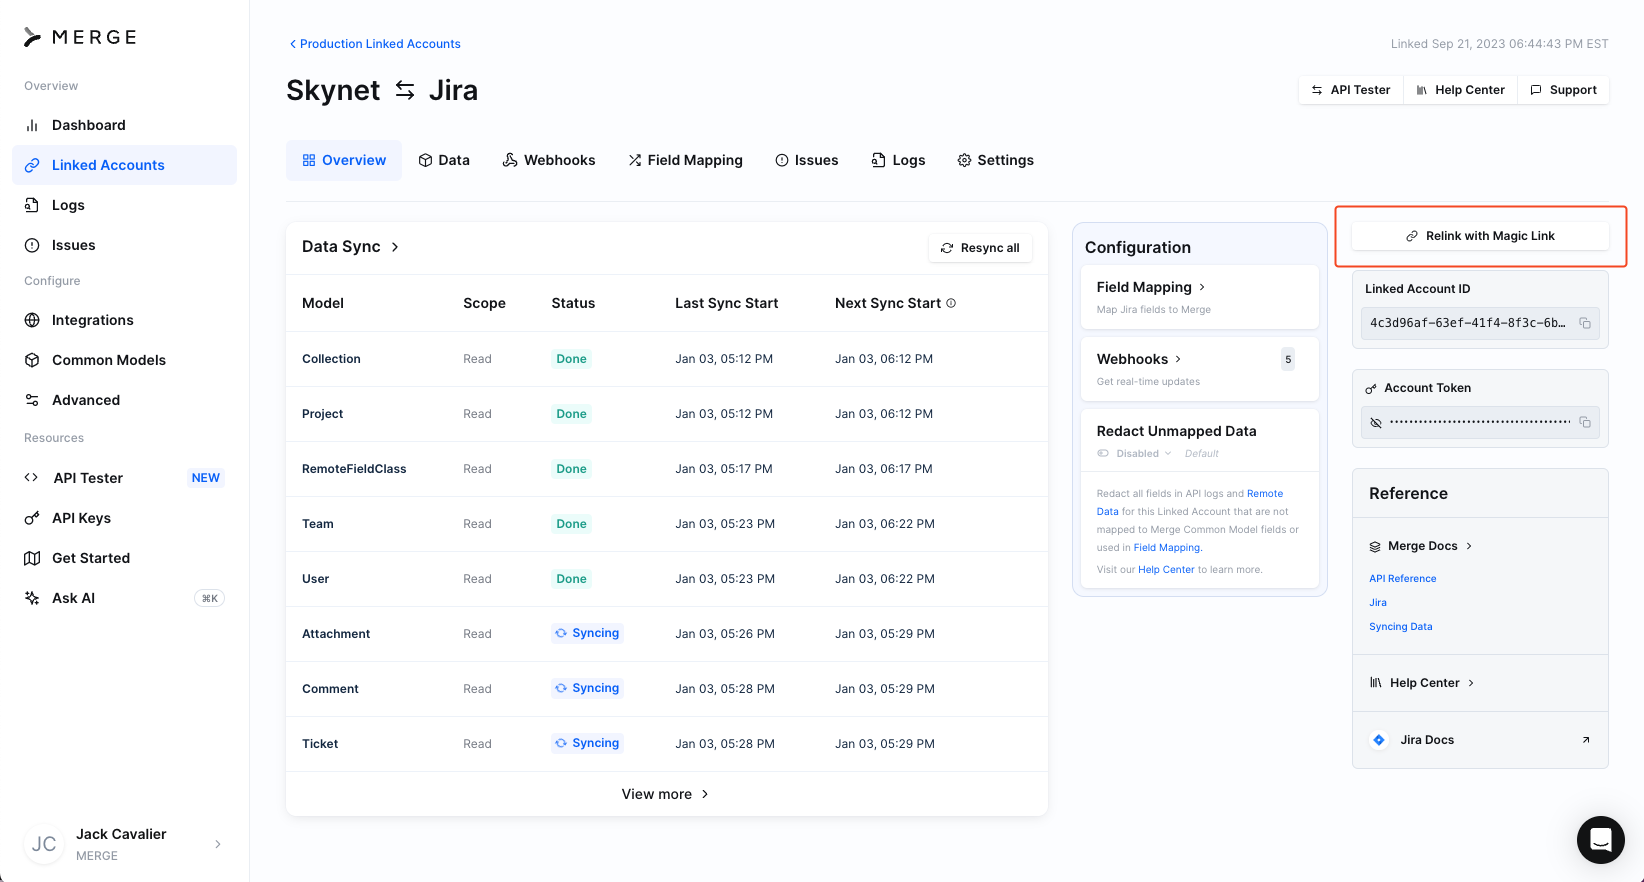Open the API Reference link

[1402, 579]
